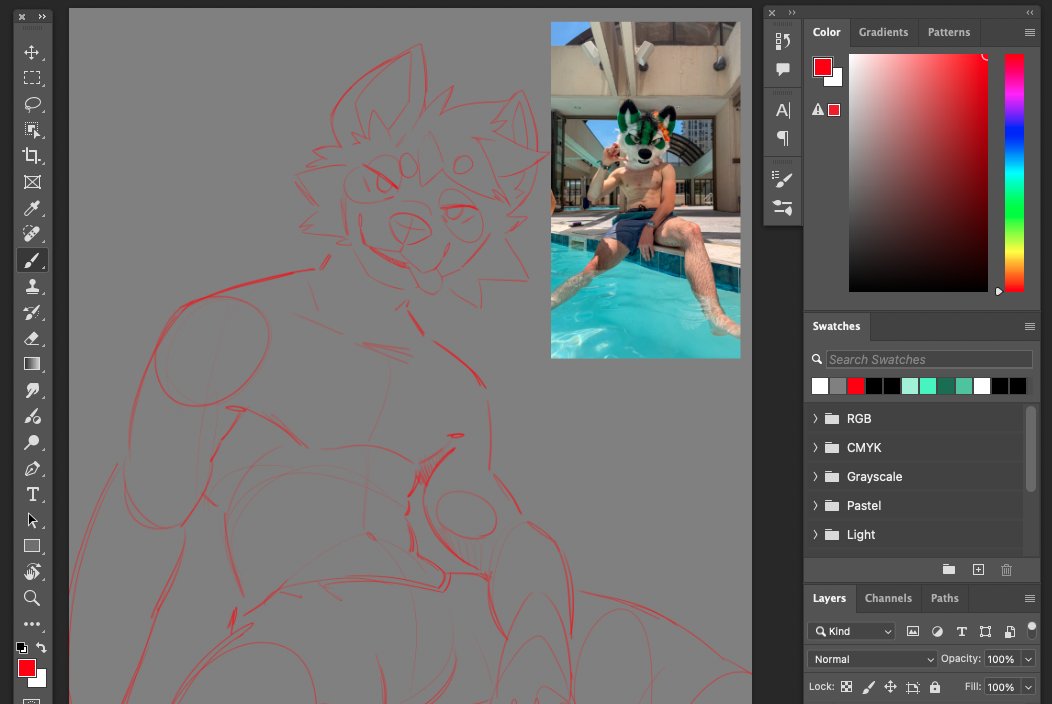Pick the red swatch in Swatches

point(855,386)
